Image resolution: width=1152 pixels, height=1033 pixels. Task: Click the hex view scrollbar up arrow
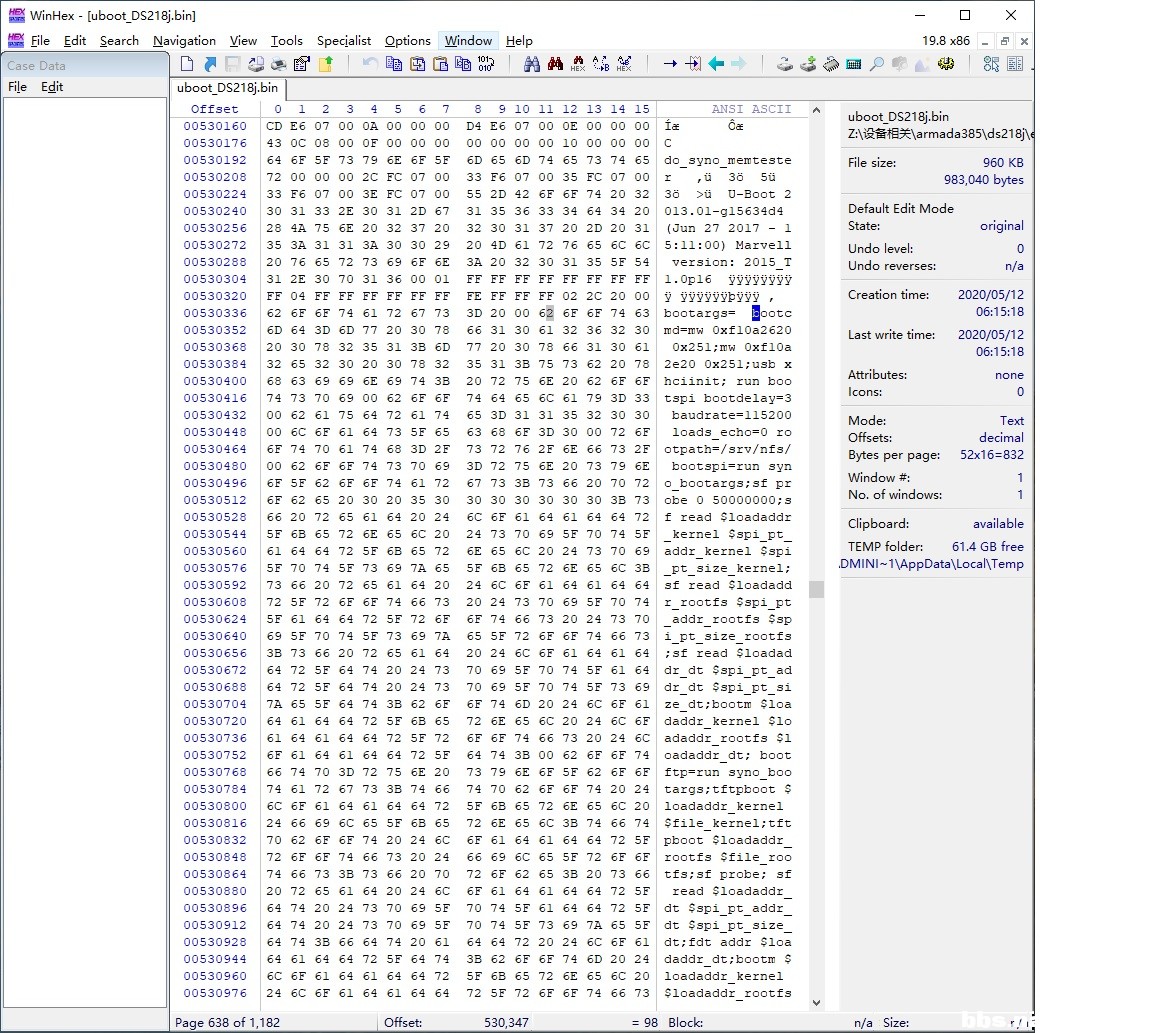point(816,110)
